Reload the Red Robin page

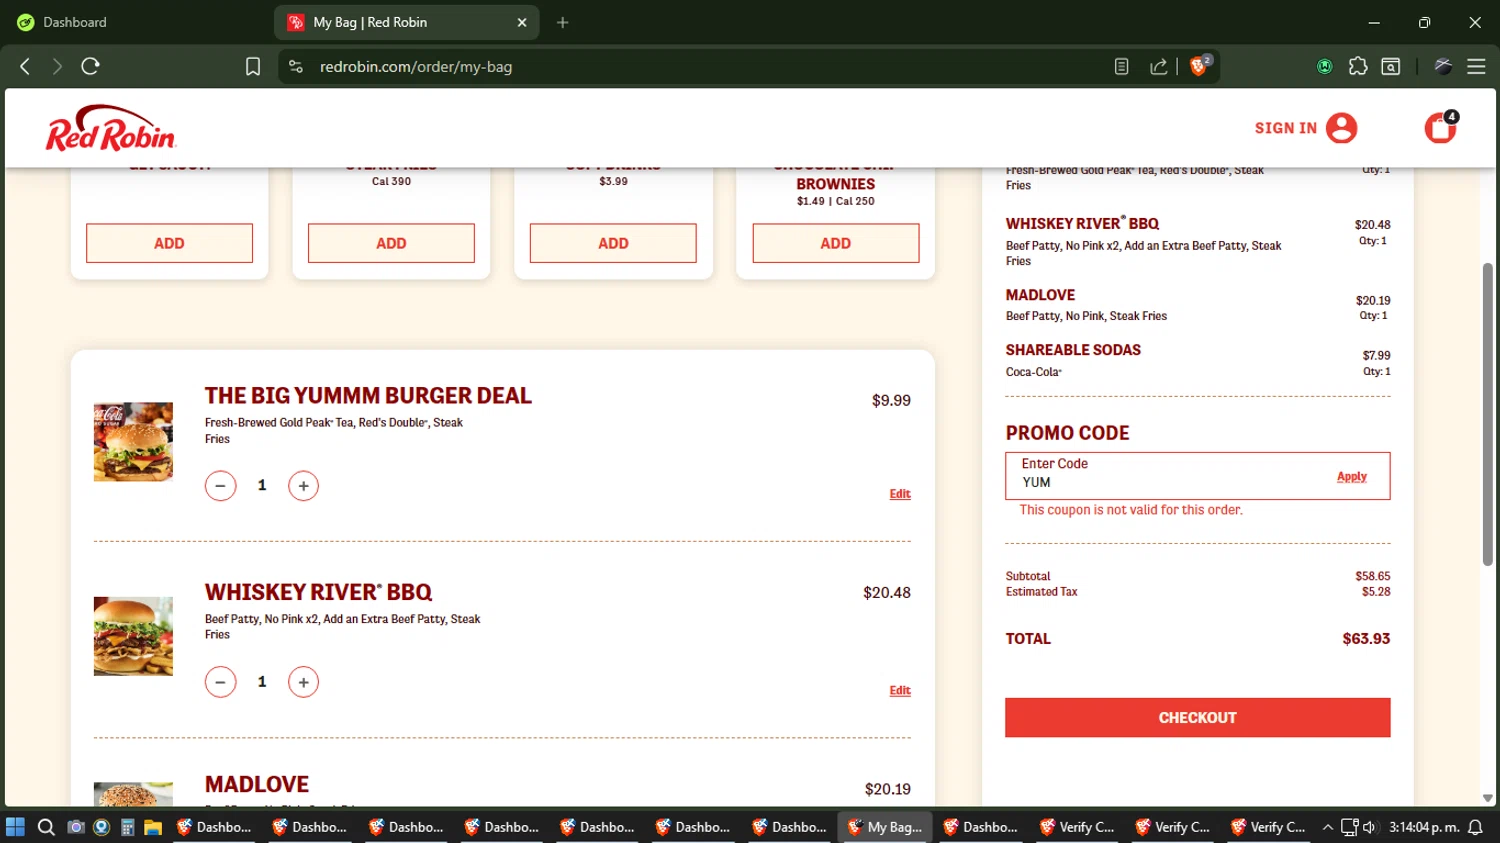click(x=90, y=66)
